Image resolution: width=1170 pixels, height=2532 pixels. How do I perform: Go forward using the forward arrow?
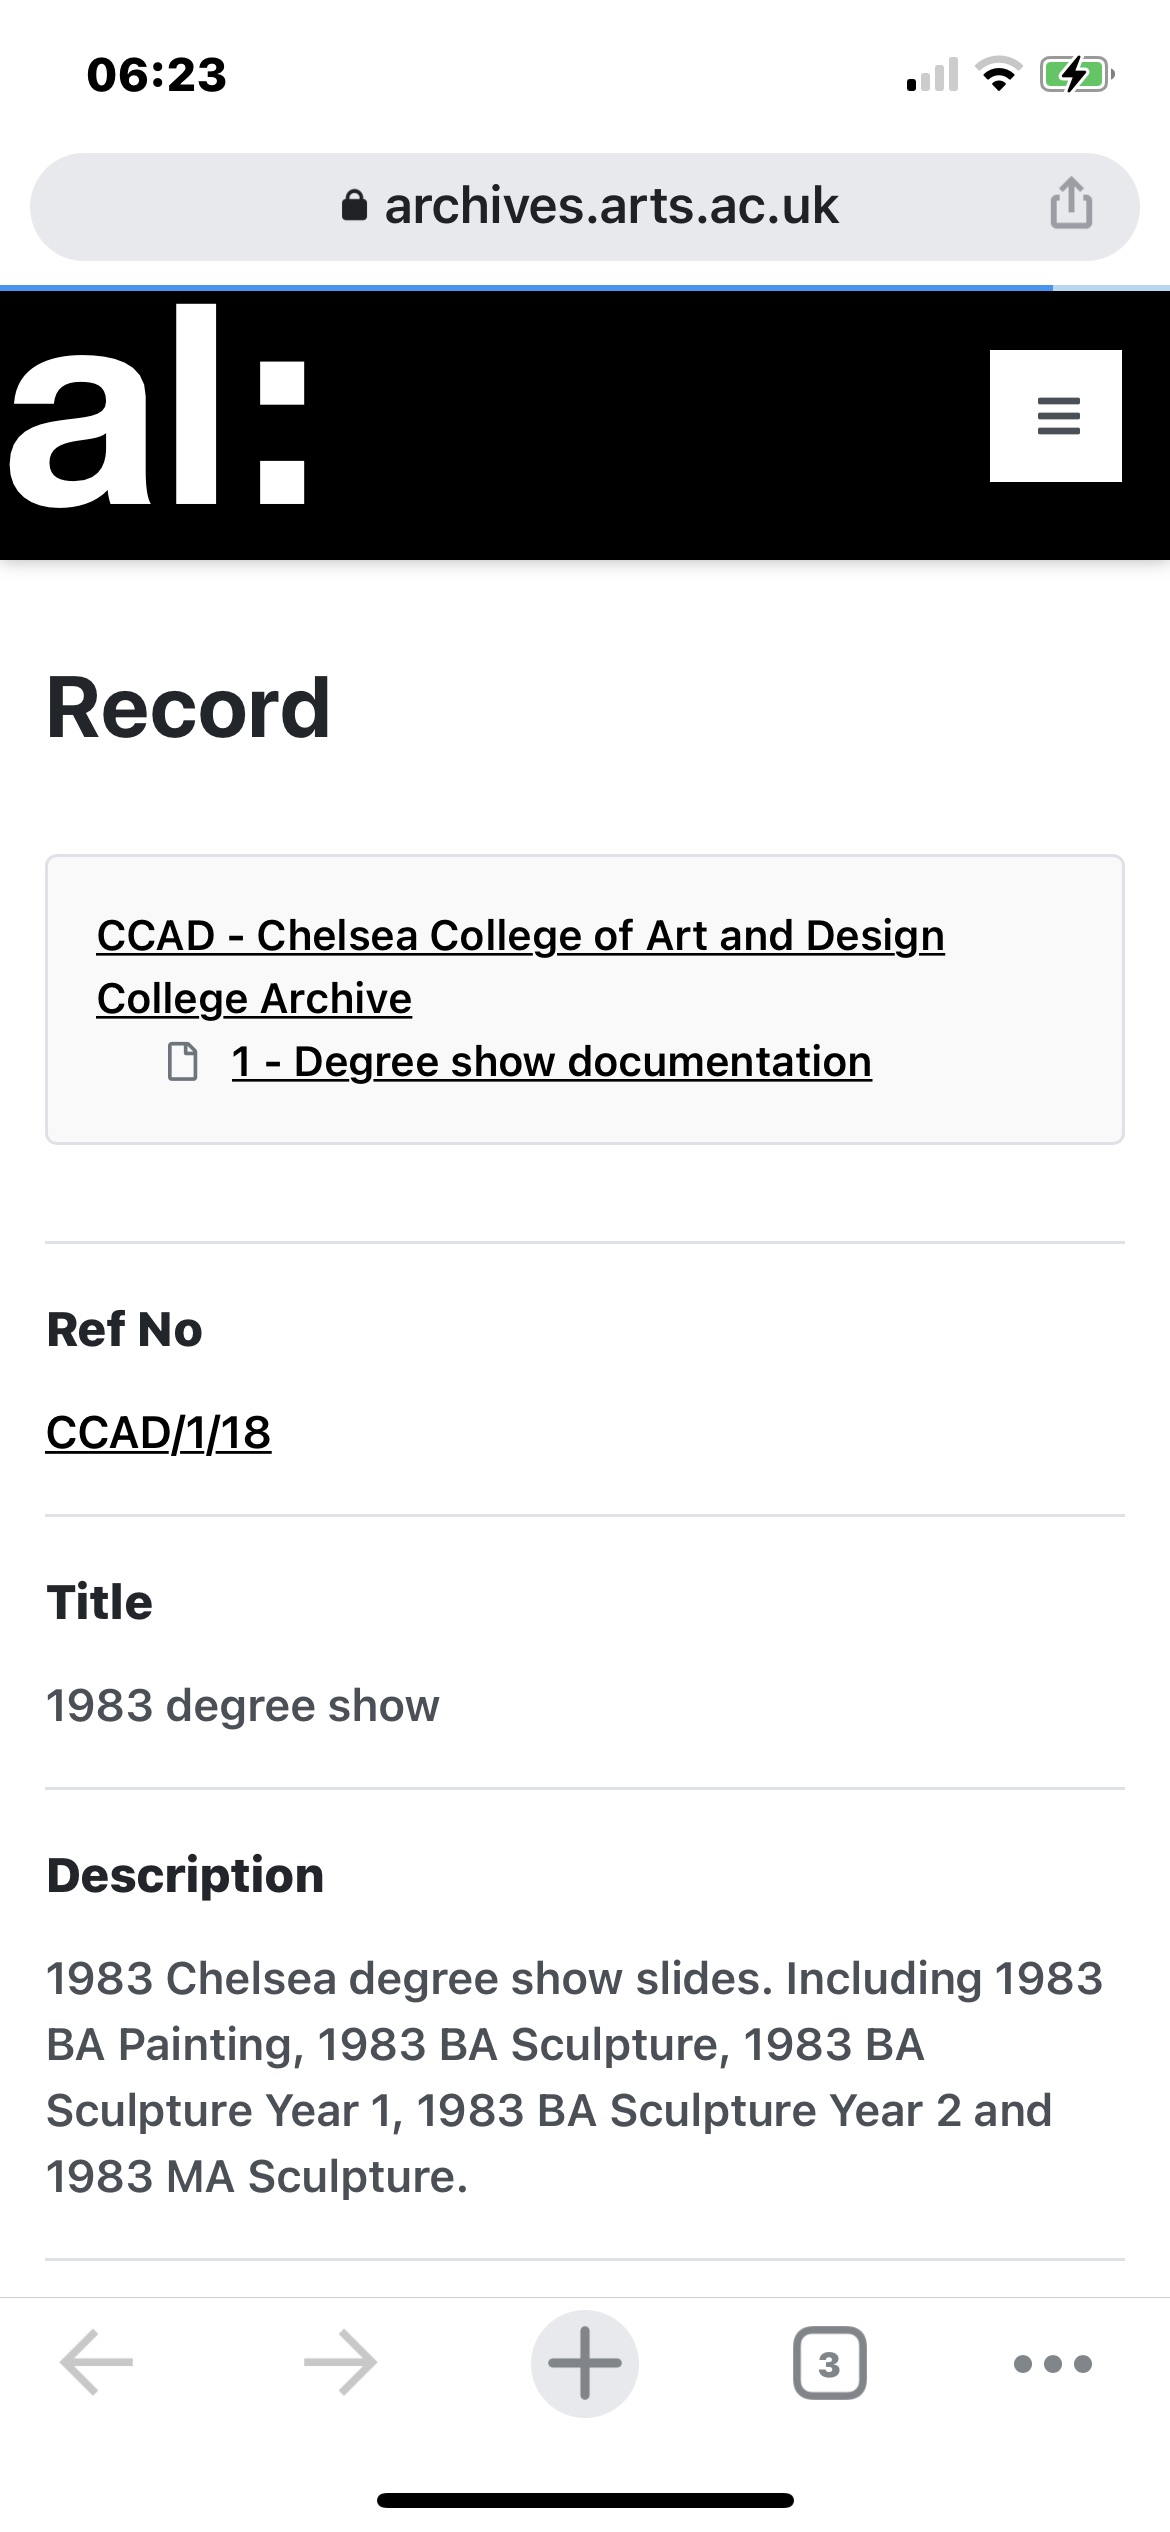click(340, 2363)
